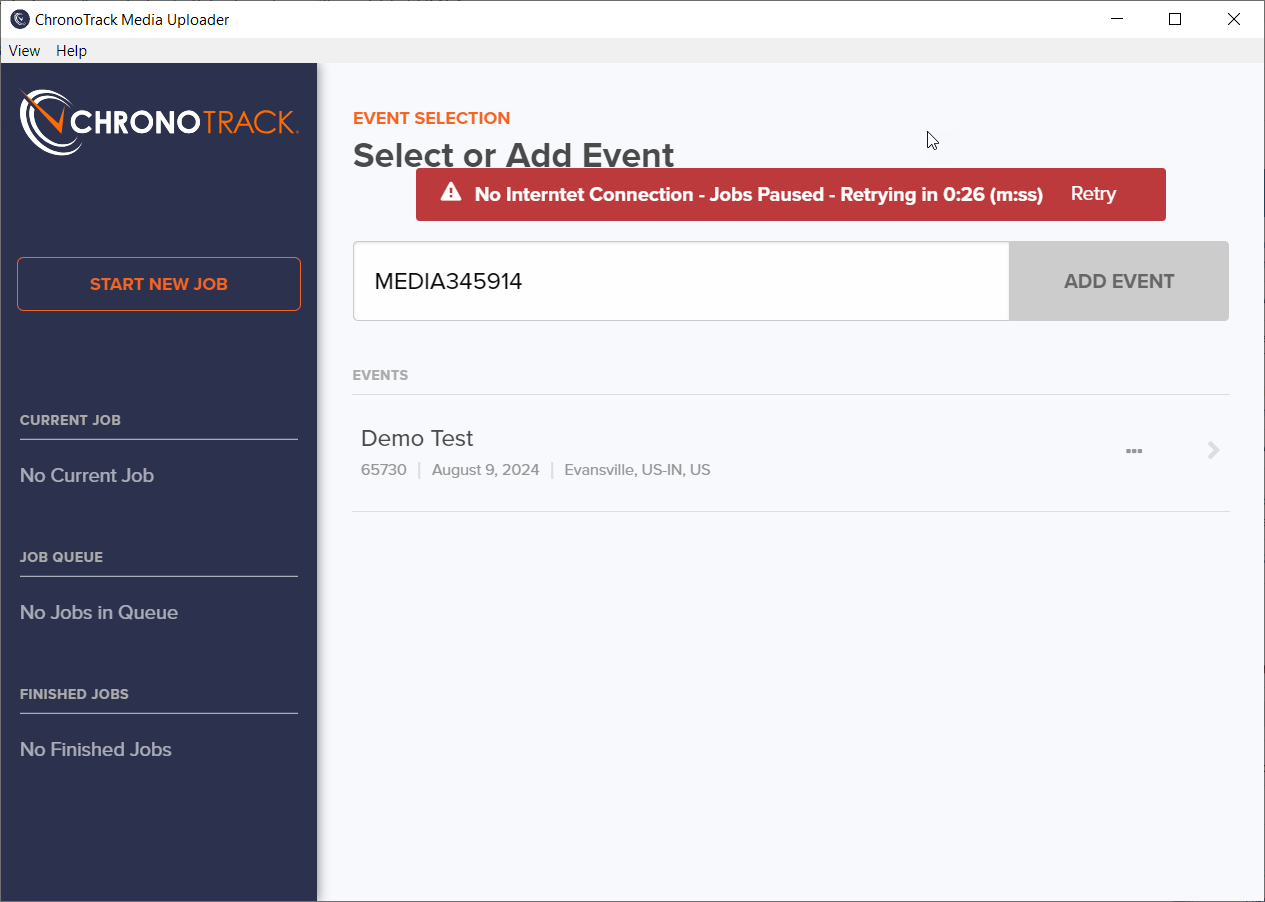
Task: Click the ChronoTrack app icon in title bar
Action: click(x=19, y=19)
